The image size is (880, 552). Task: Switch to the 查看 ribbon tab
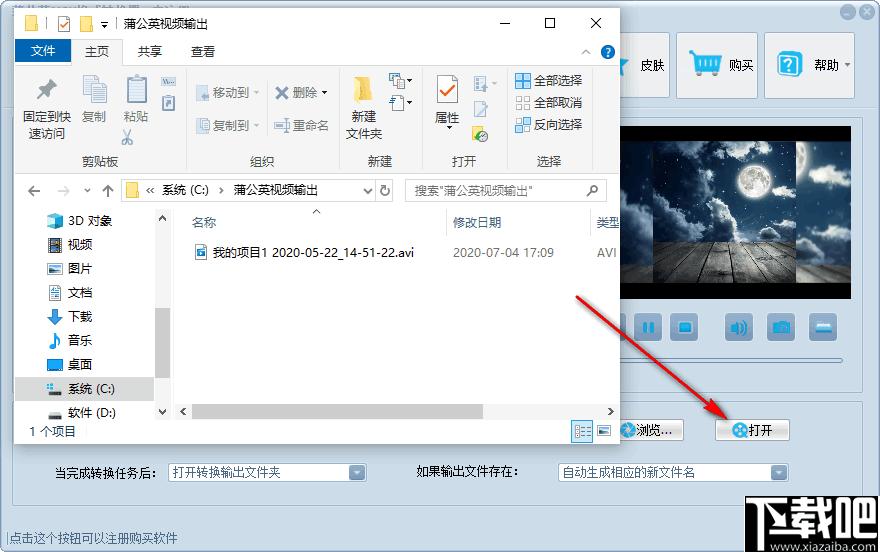point(203,52)
